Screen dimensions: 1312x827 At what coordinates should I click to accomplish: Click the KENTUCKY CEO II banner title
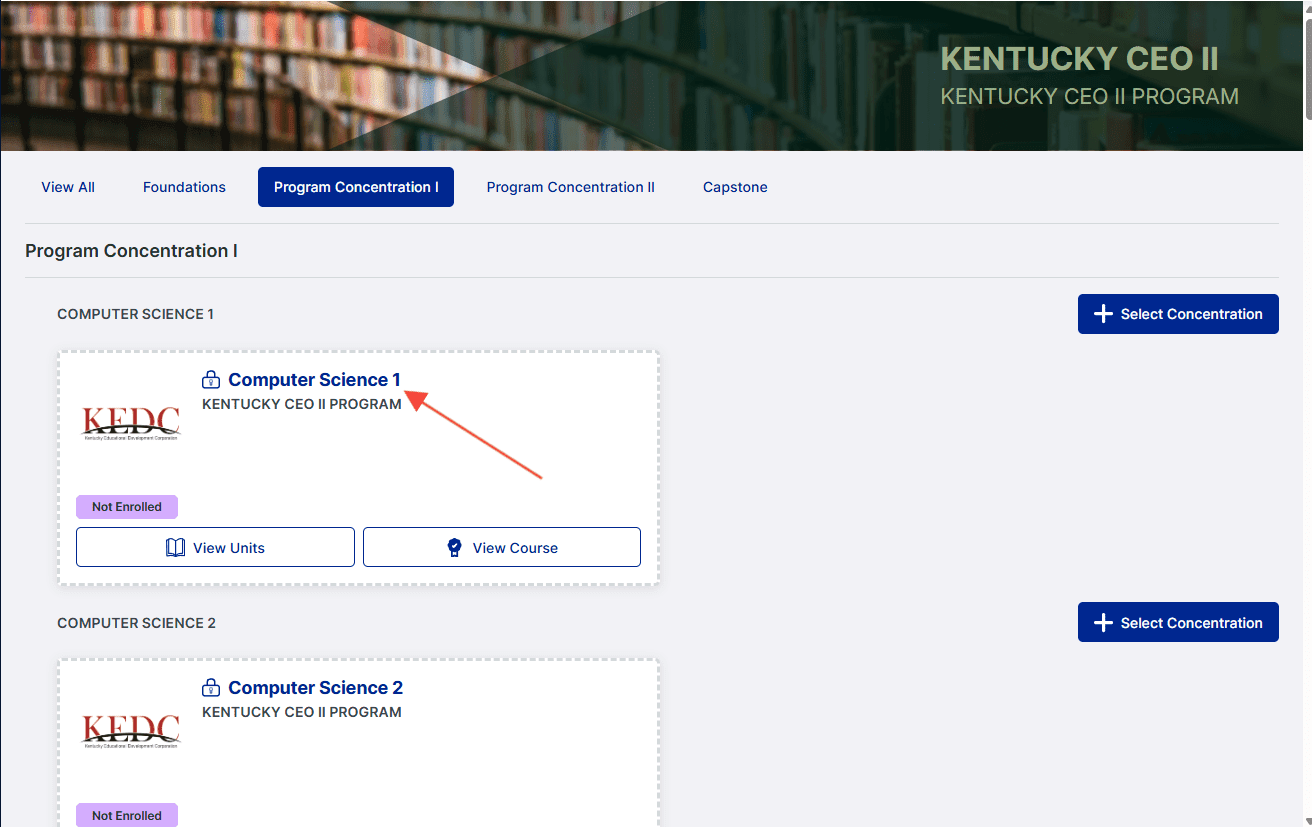point(1079,59)
